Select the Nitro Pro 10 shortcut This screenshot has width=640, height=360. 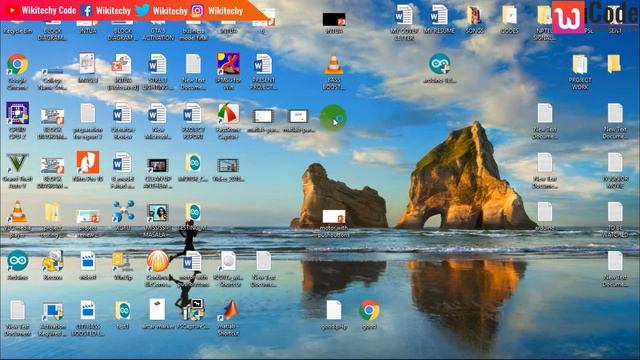87,162
